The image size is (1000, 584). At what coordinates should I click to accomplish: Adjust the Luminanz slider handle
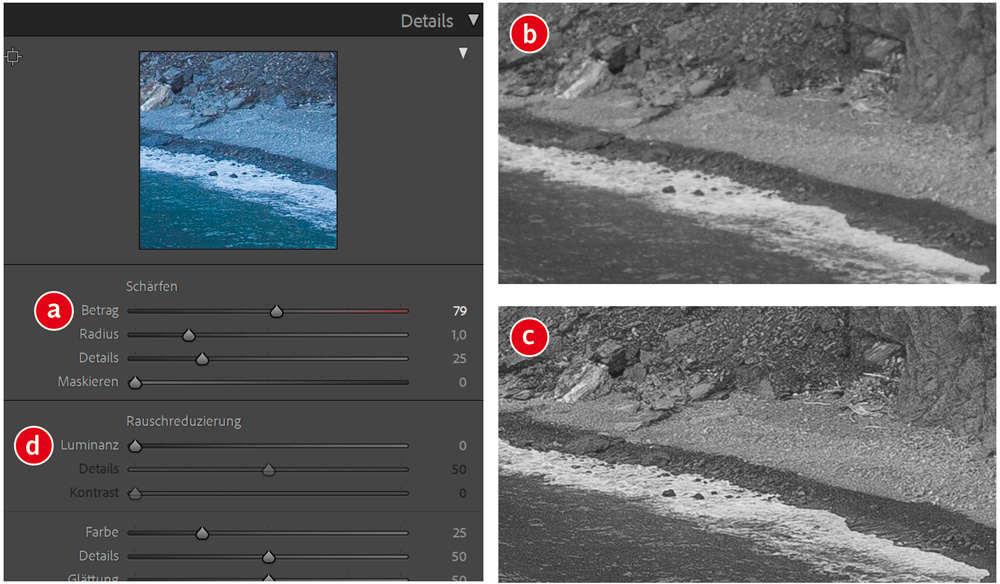135,446
